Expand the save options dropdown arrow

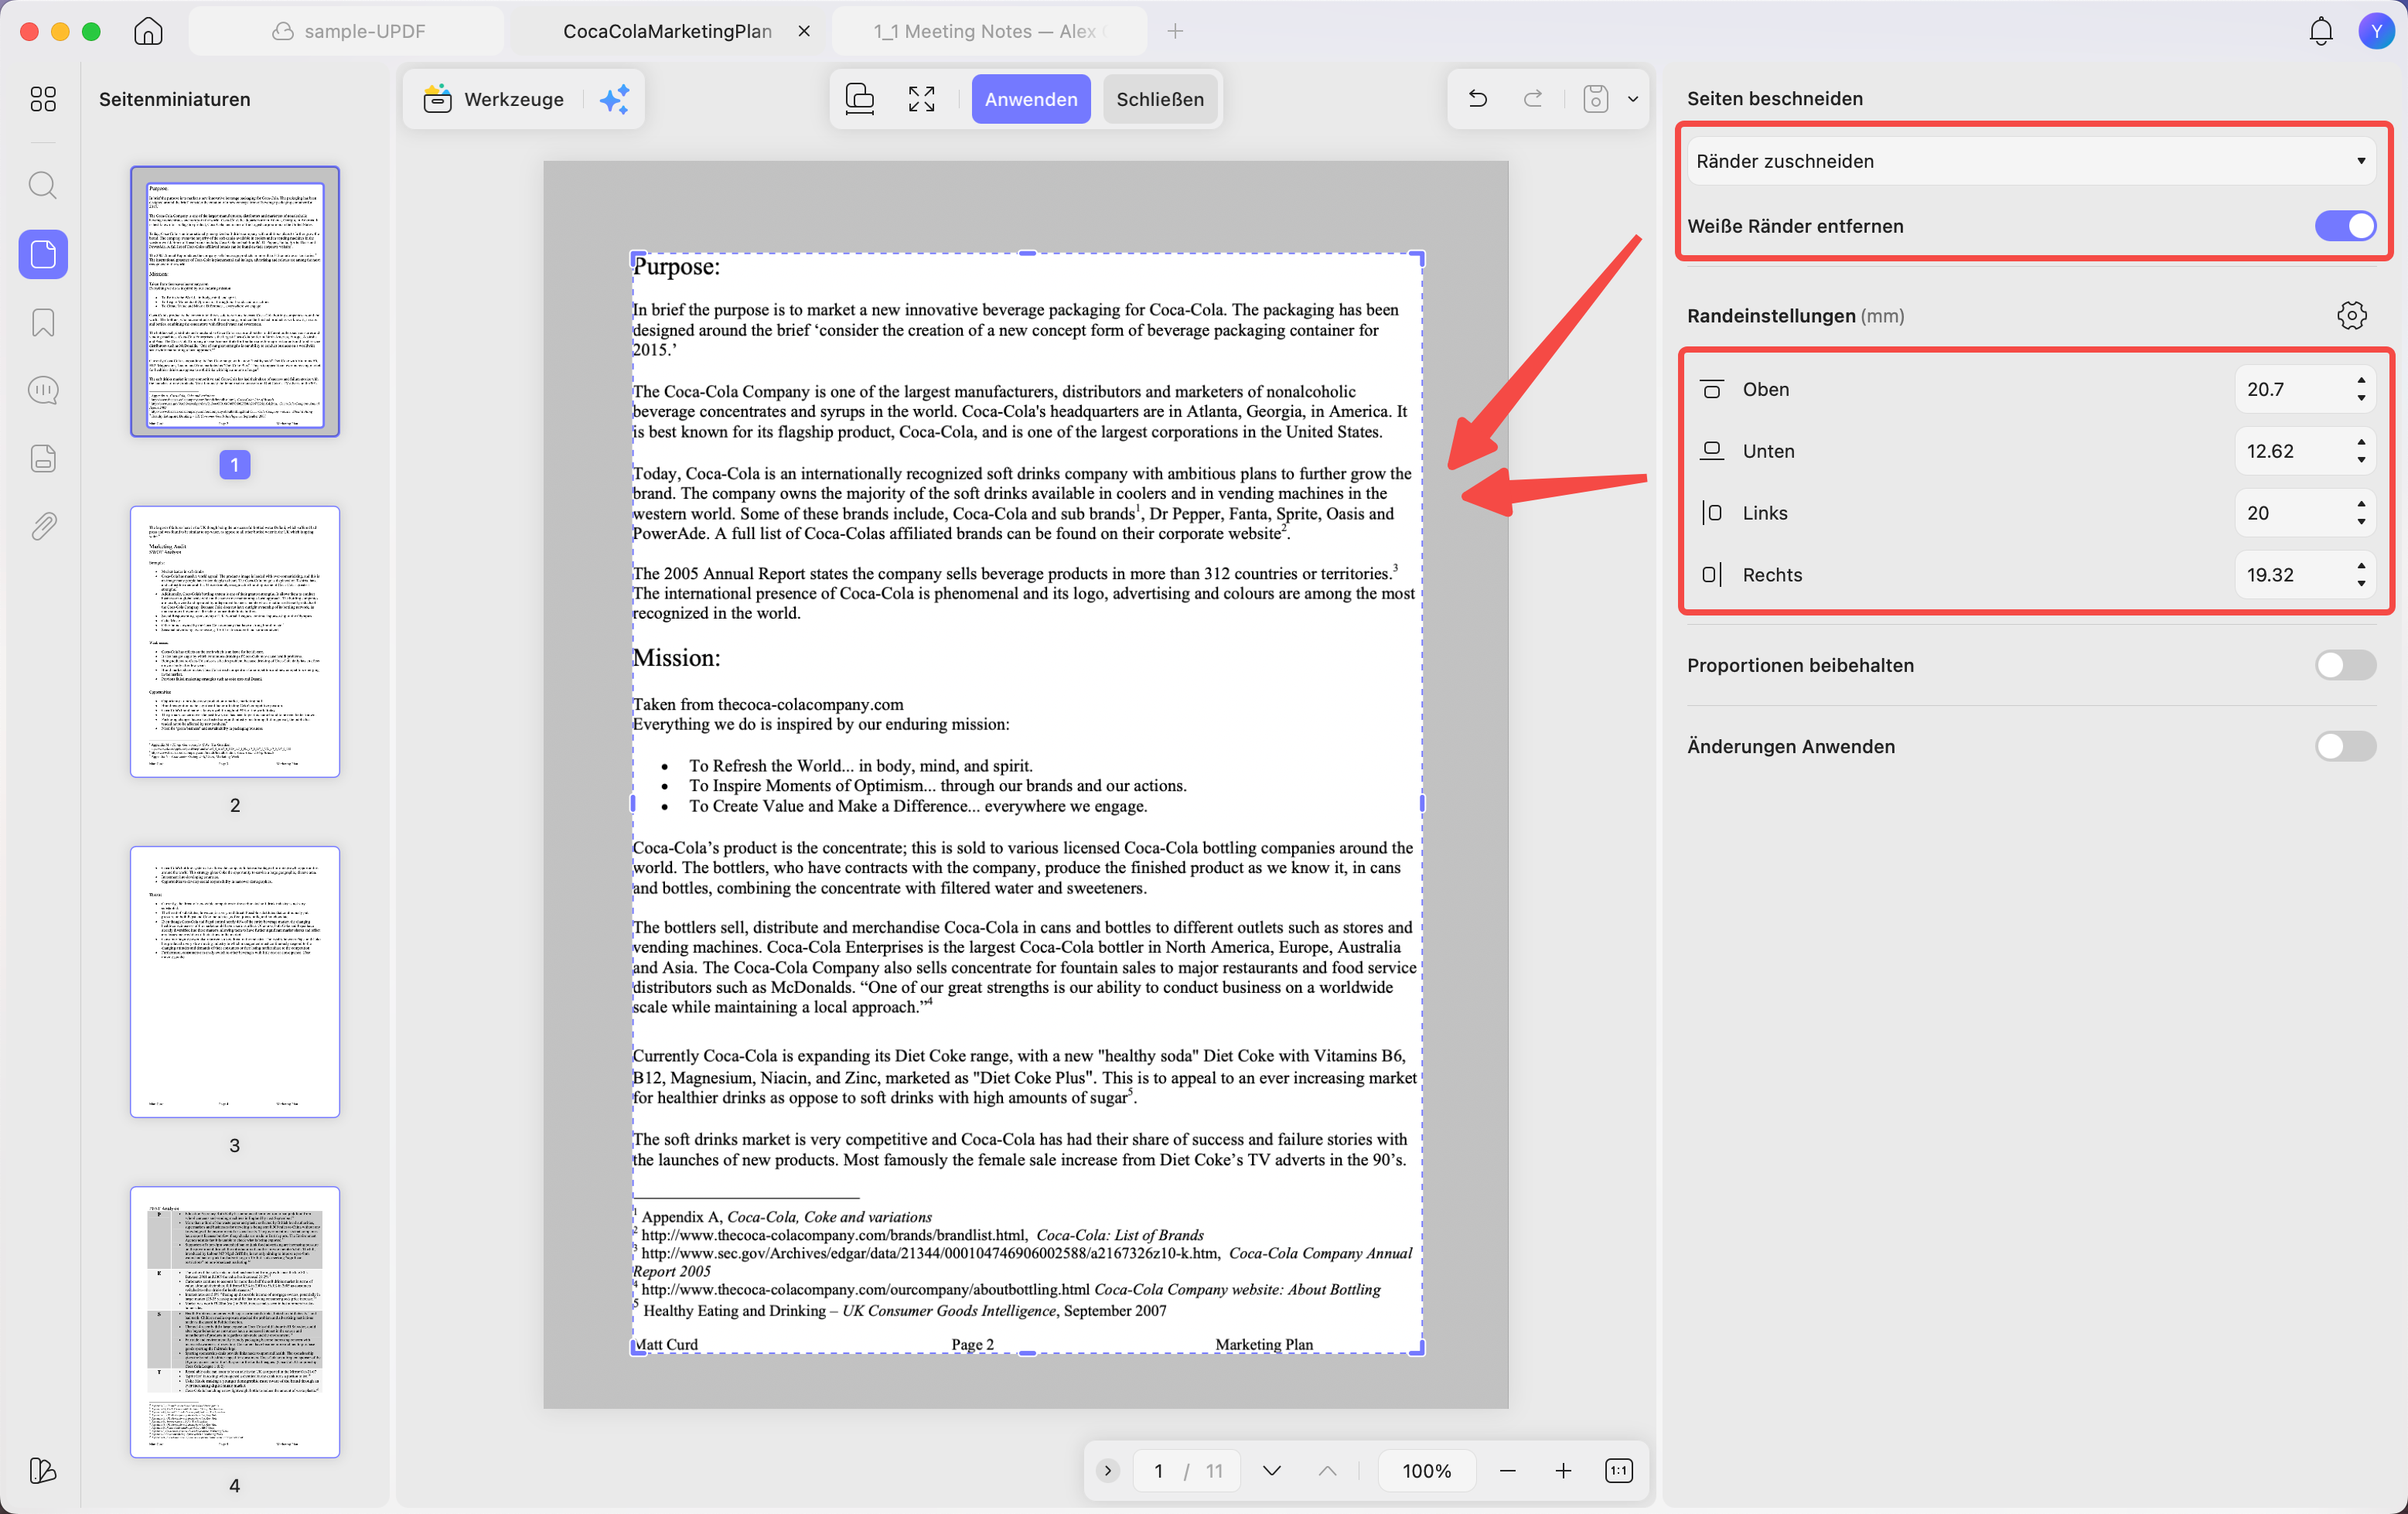pos(1633,99)
